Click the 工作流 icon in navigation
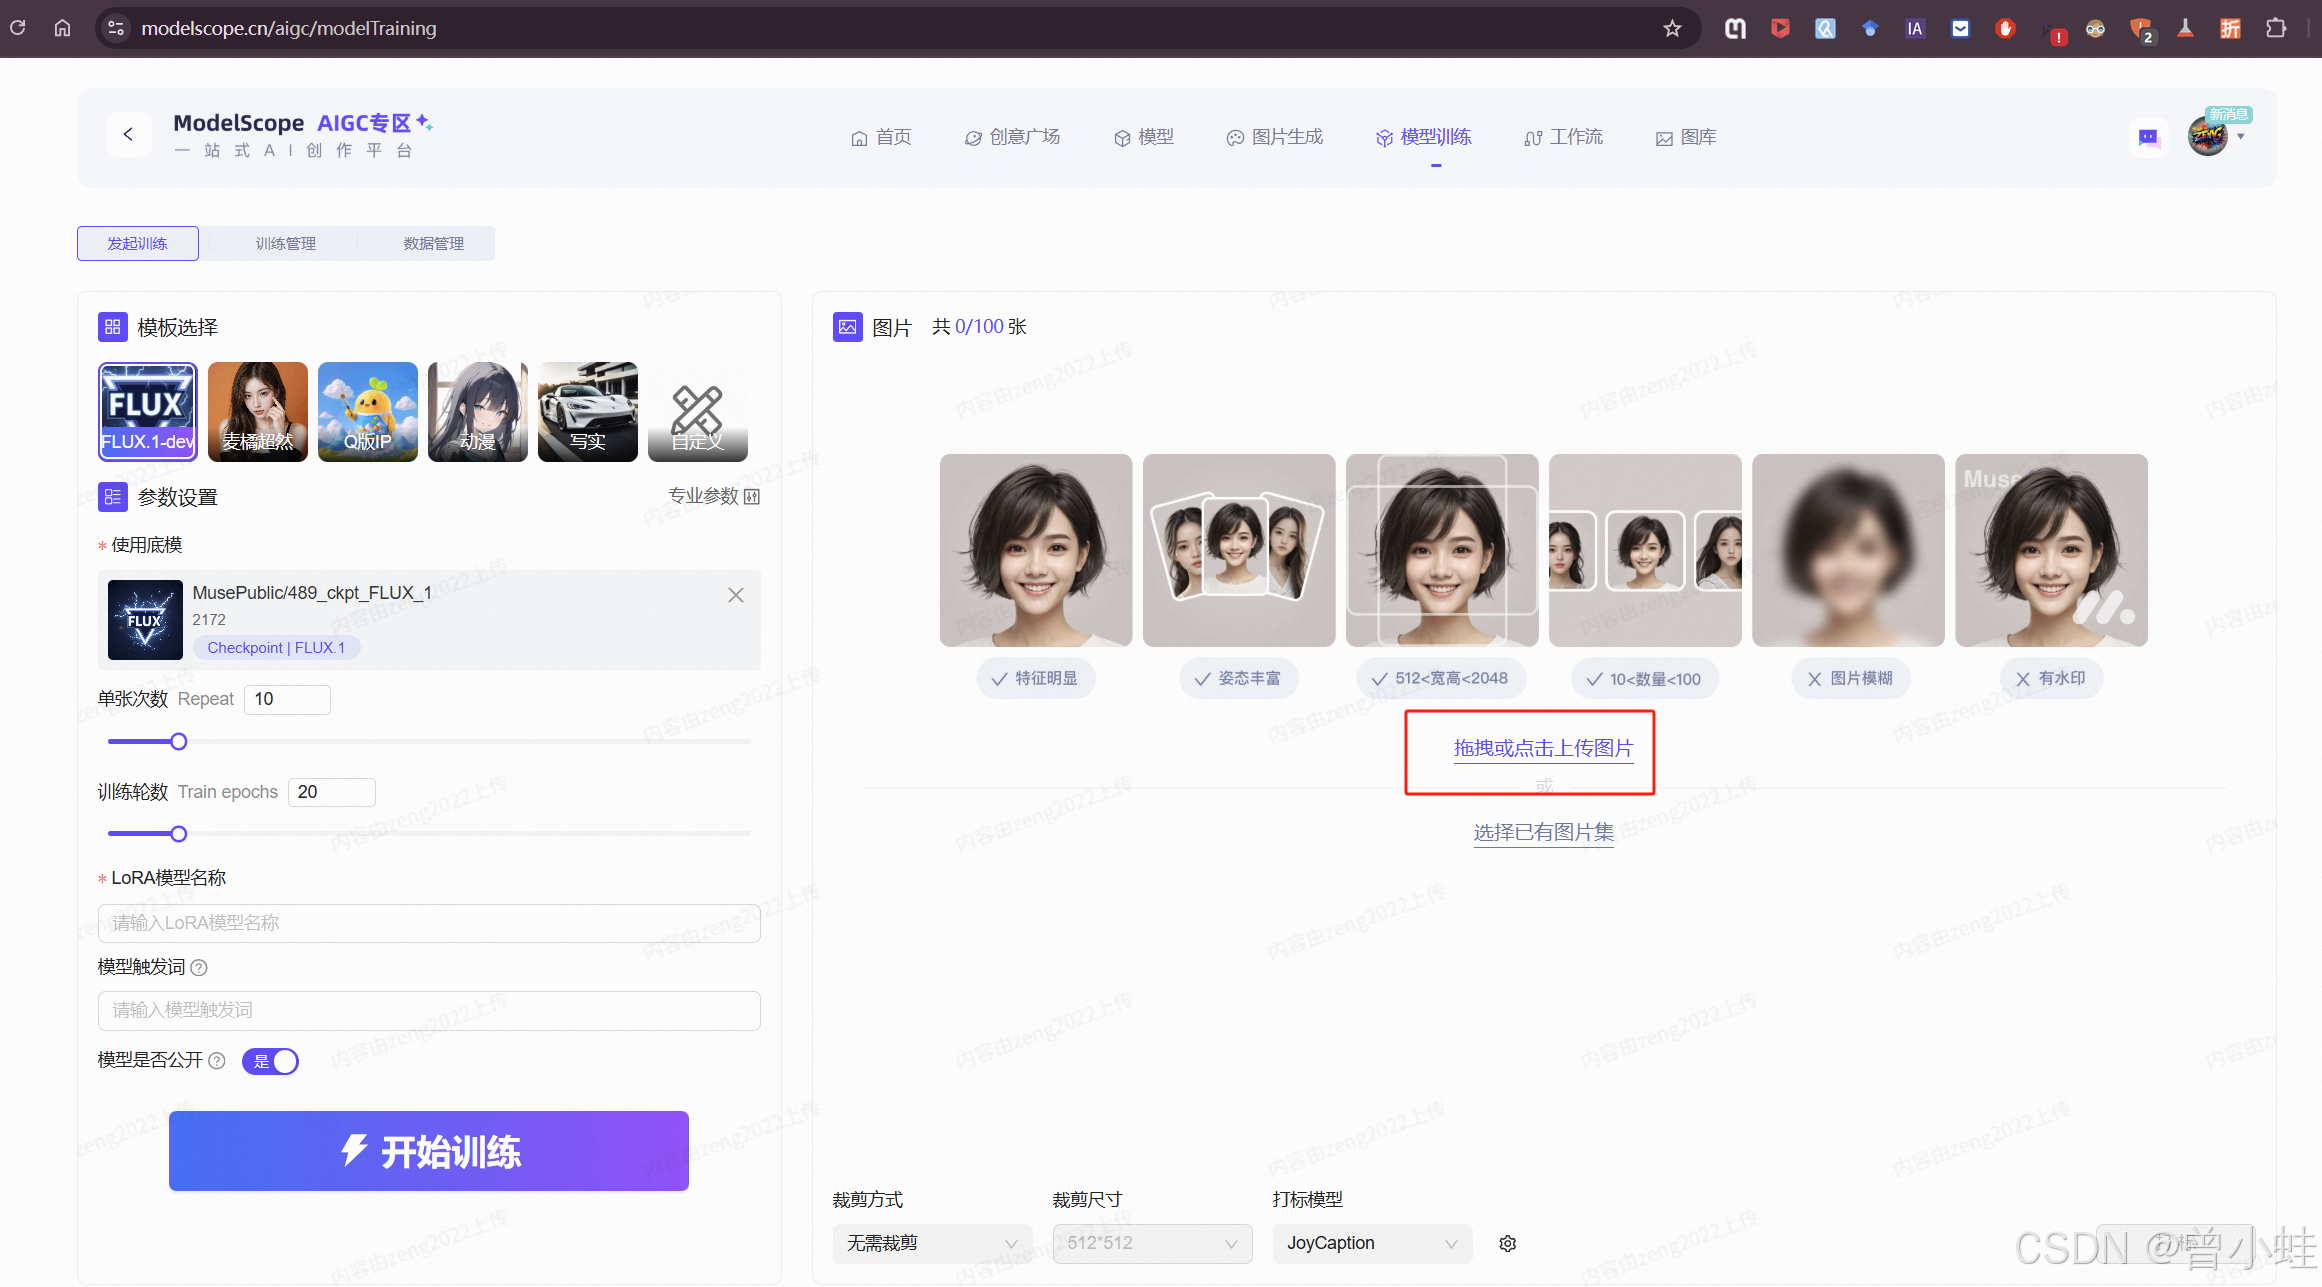Screen dimensions: 2322x1287 point(1533,137)
